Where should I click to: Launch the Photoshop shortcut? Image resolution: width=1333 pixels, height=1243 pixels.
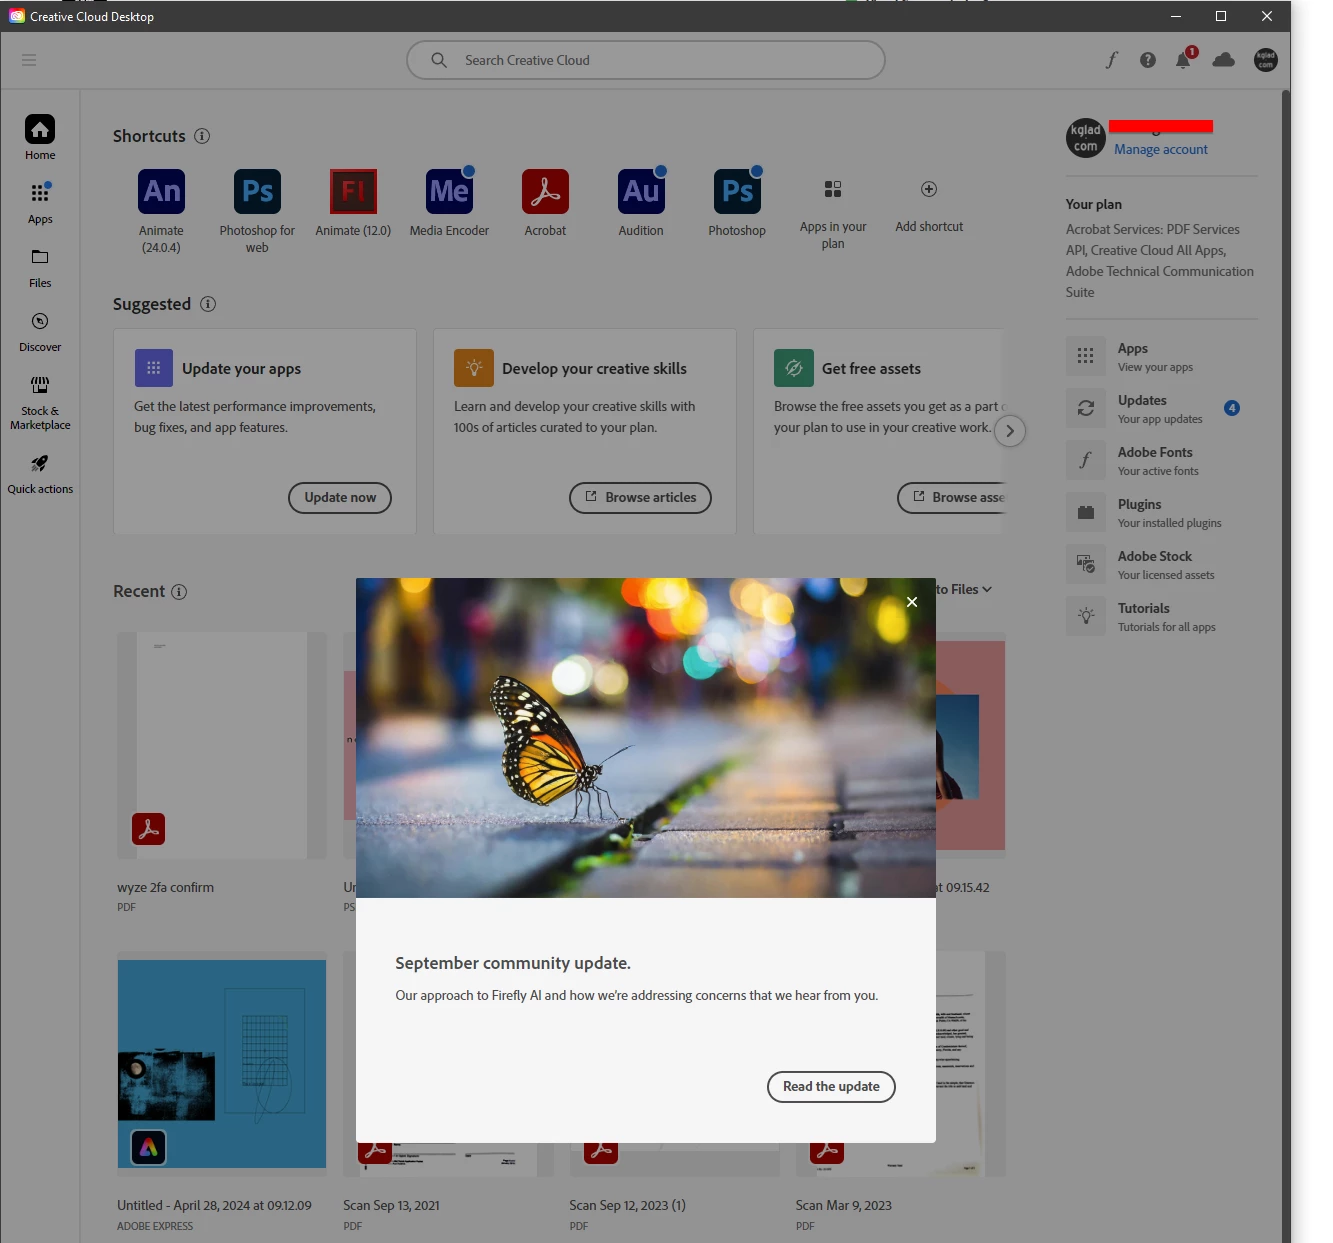tap(737, 191)
